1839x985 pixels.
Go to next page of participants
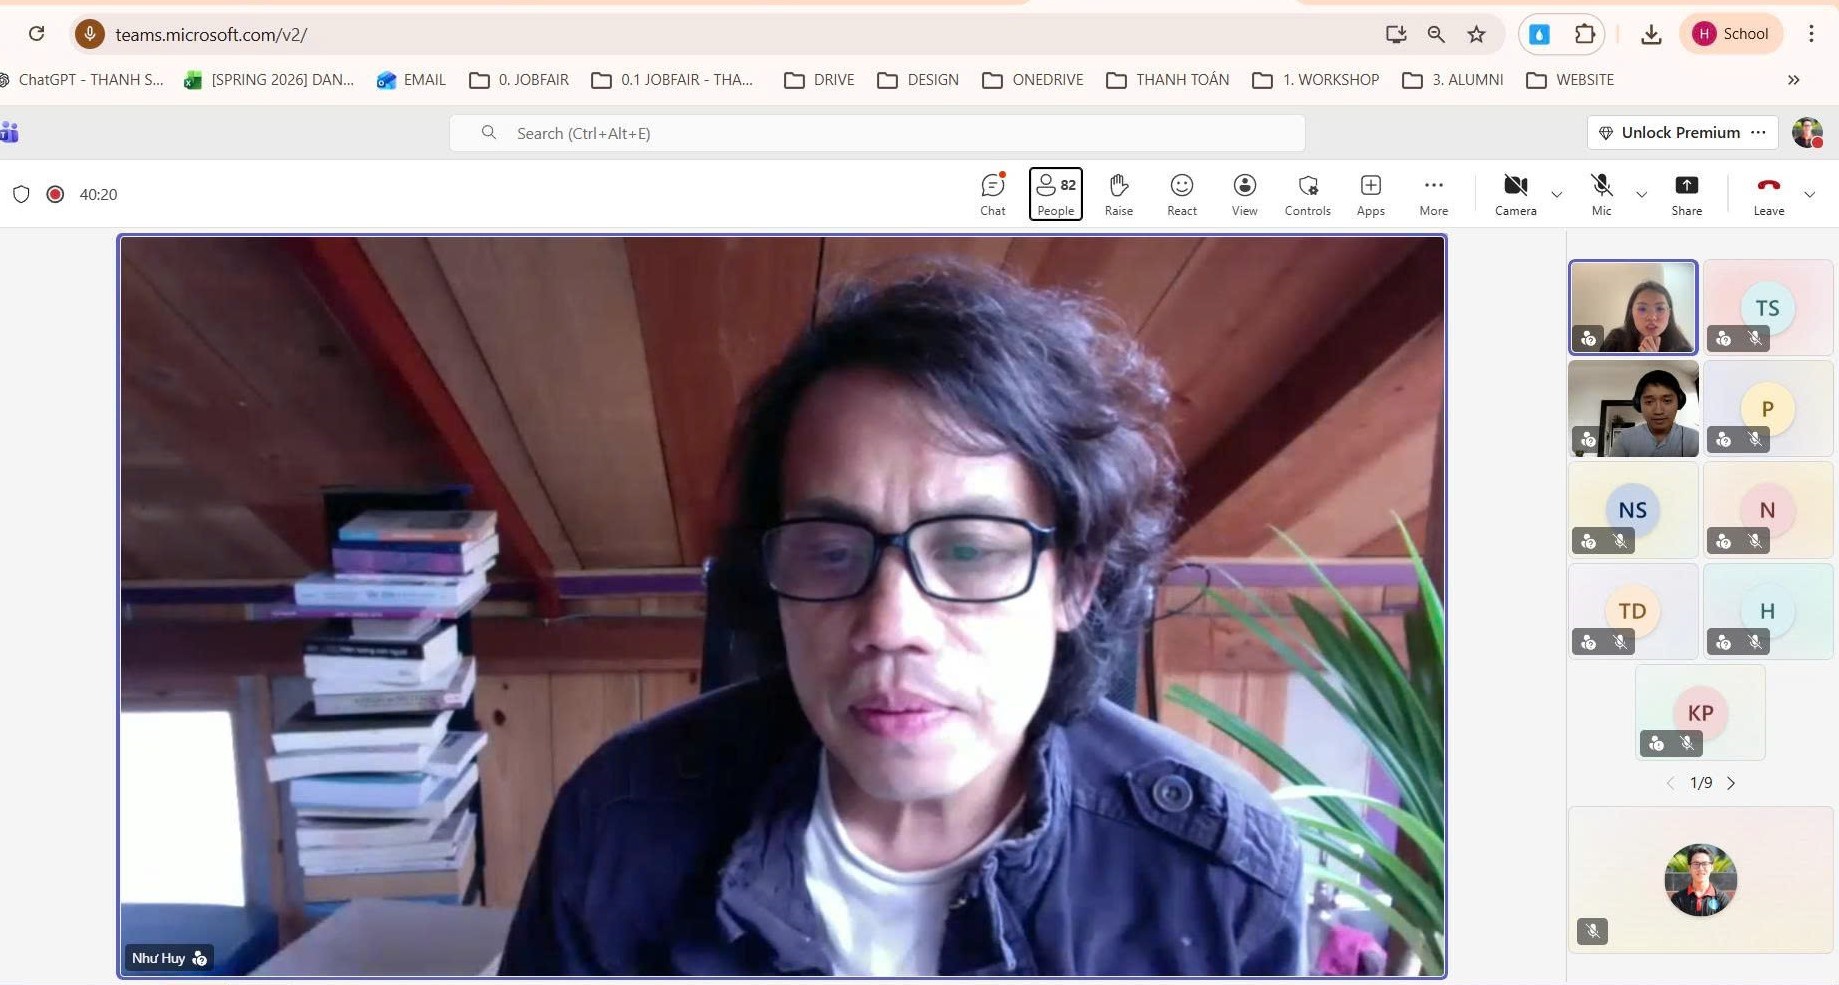pyautogui.click(x=1731, y=783)
